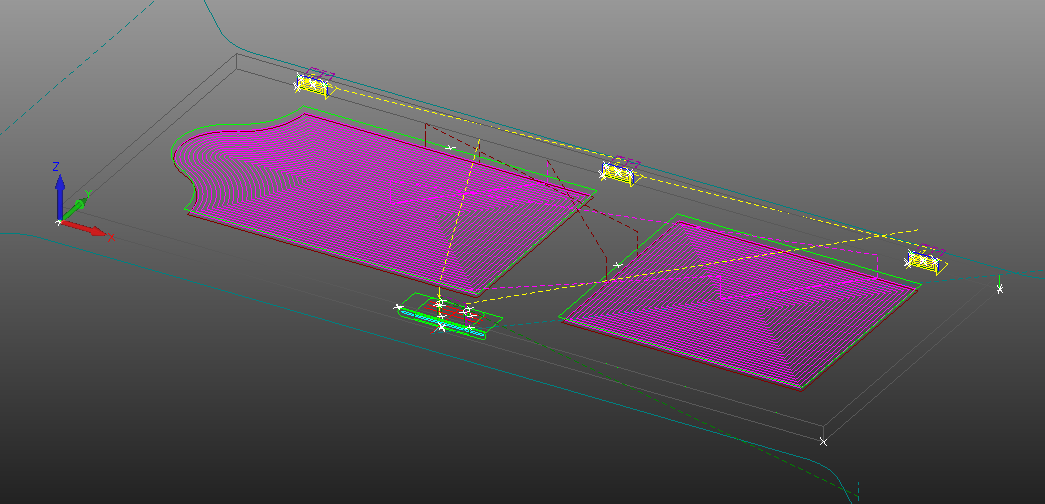This screenshot has height=504, width=1045.
Task: Click the white point marker above the left pocket
Action: tap(451, 147)
